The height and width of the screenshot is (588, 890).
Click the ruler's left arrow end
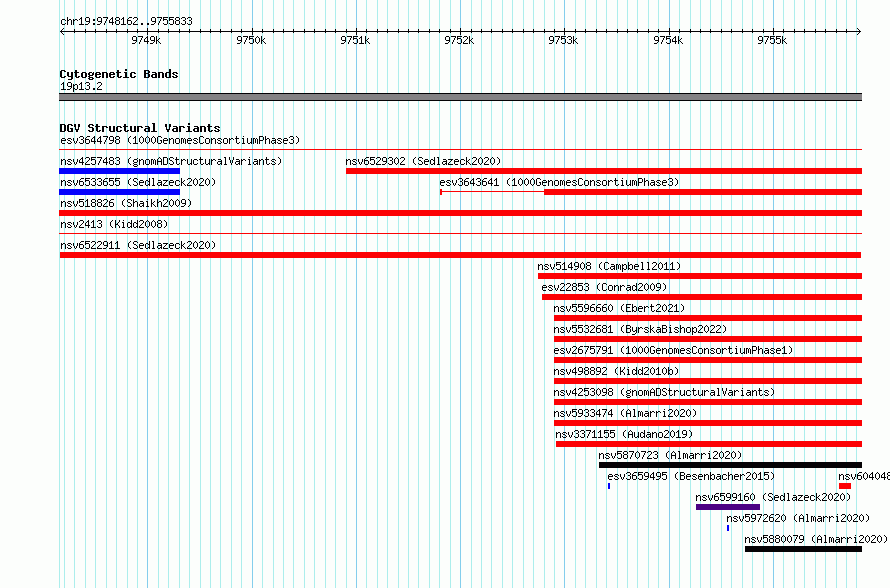click(62, 32)
